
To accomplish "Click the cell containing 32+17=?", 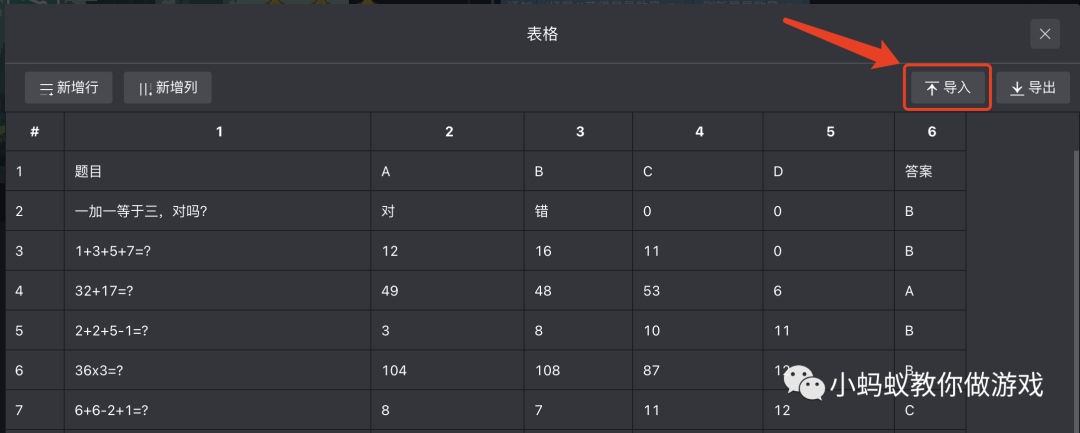I will point(218,291).
